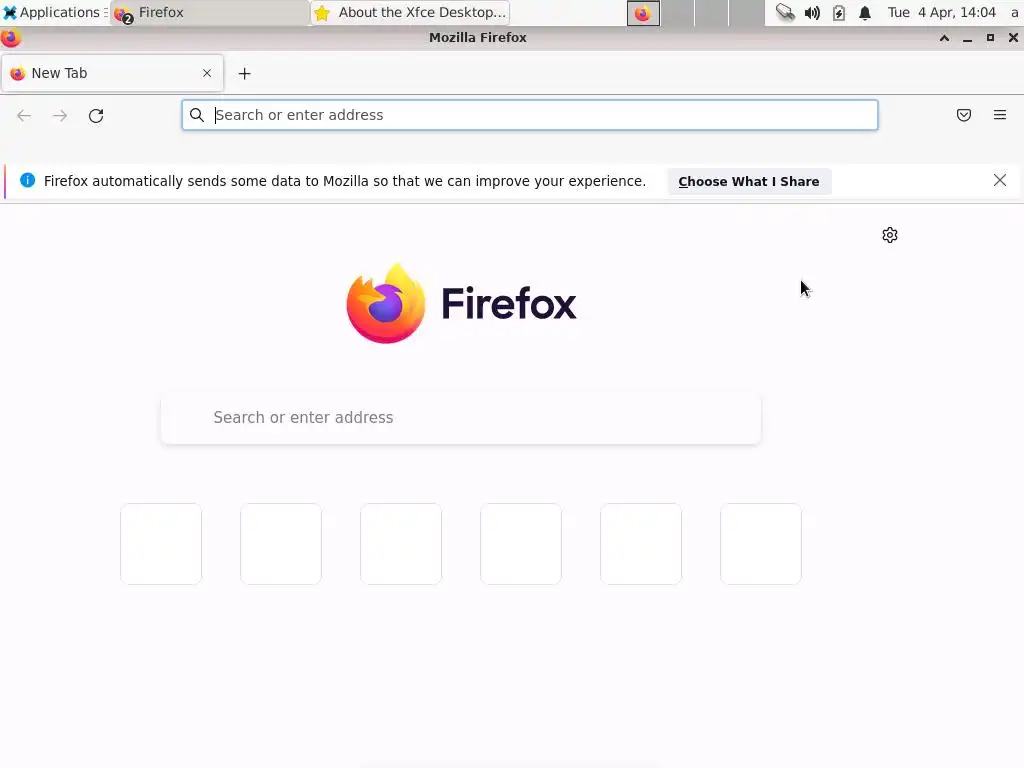The image size is (1024, 768).
Task: Click the back navigation arrow
Action: 24,116
